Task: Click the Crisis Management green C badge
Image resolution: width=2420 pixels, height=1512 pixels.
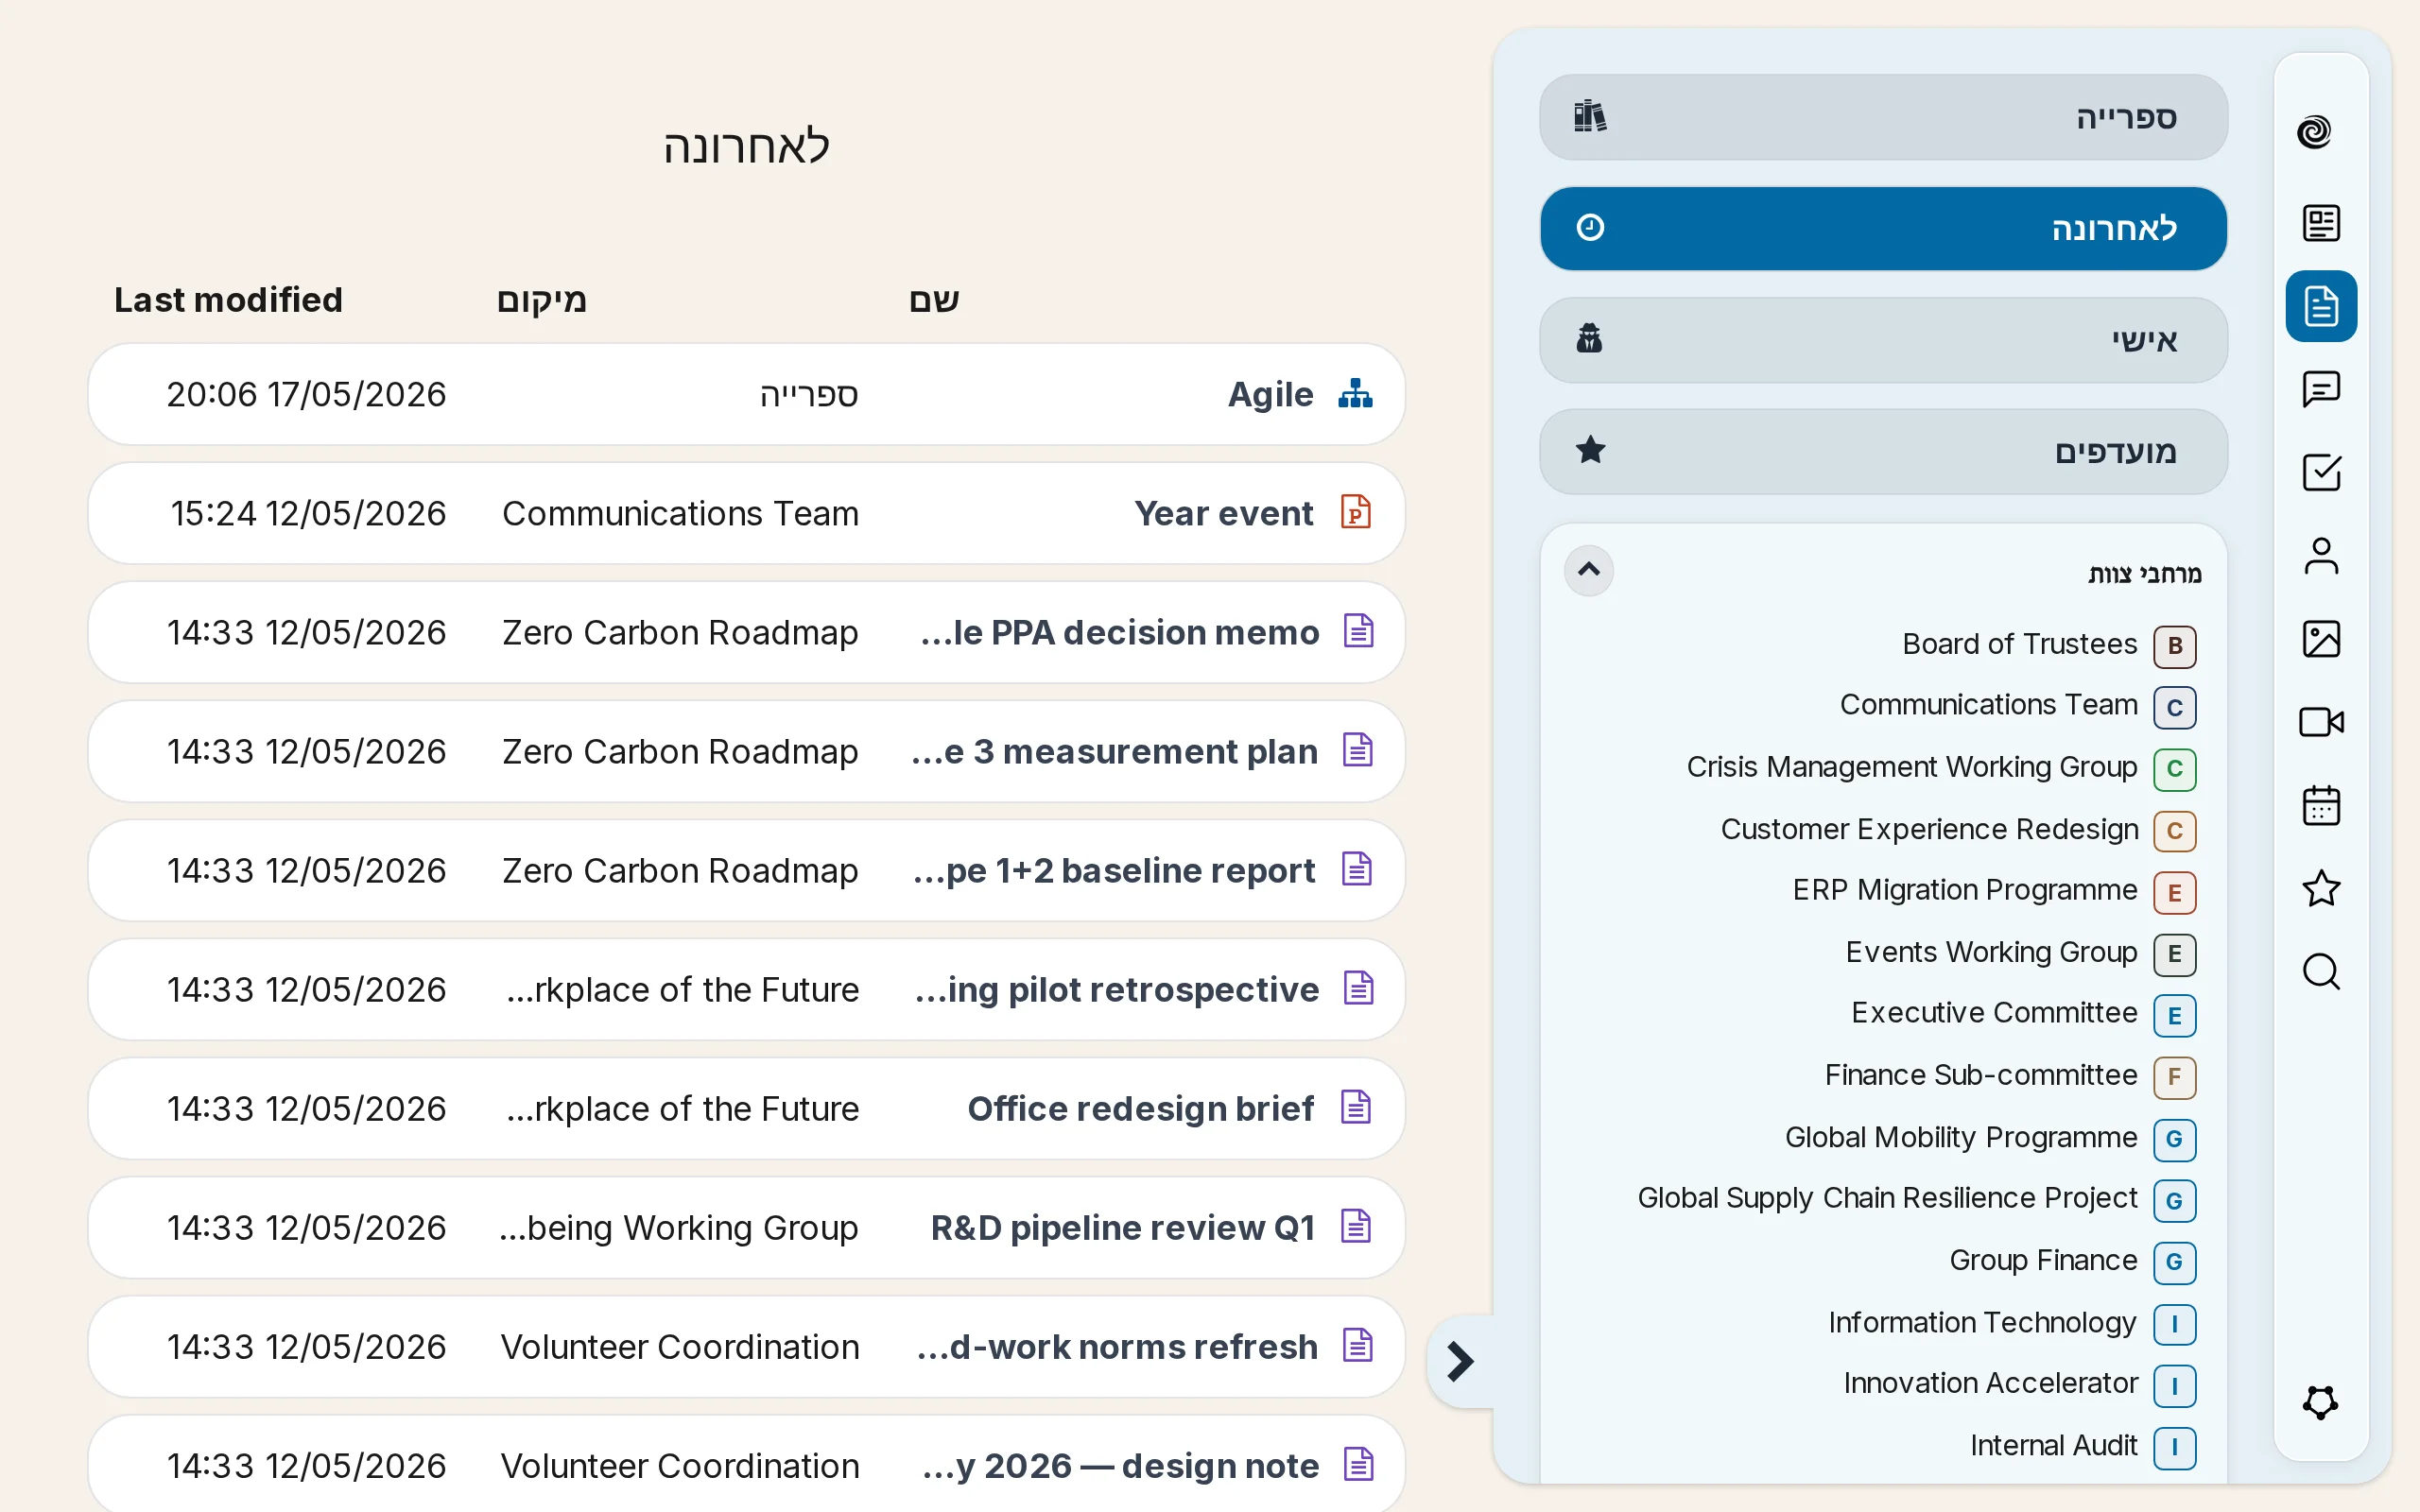Action: point(2174,769)
